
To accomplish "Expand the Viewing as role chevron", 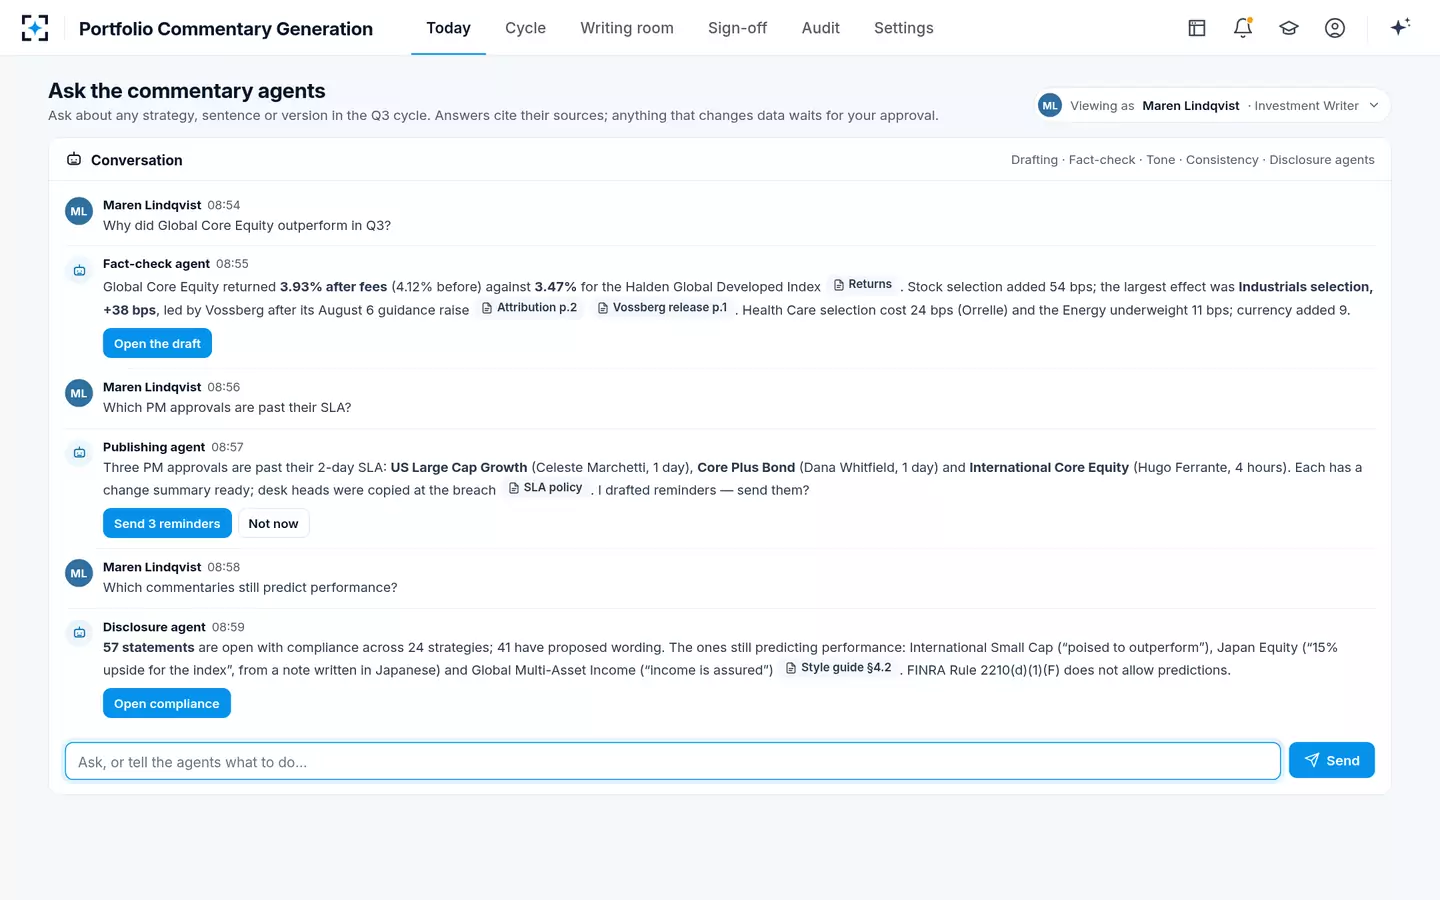I will tap(1374, 106).
